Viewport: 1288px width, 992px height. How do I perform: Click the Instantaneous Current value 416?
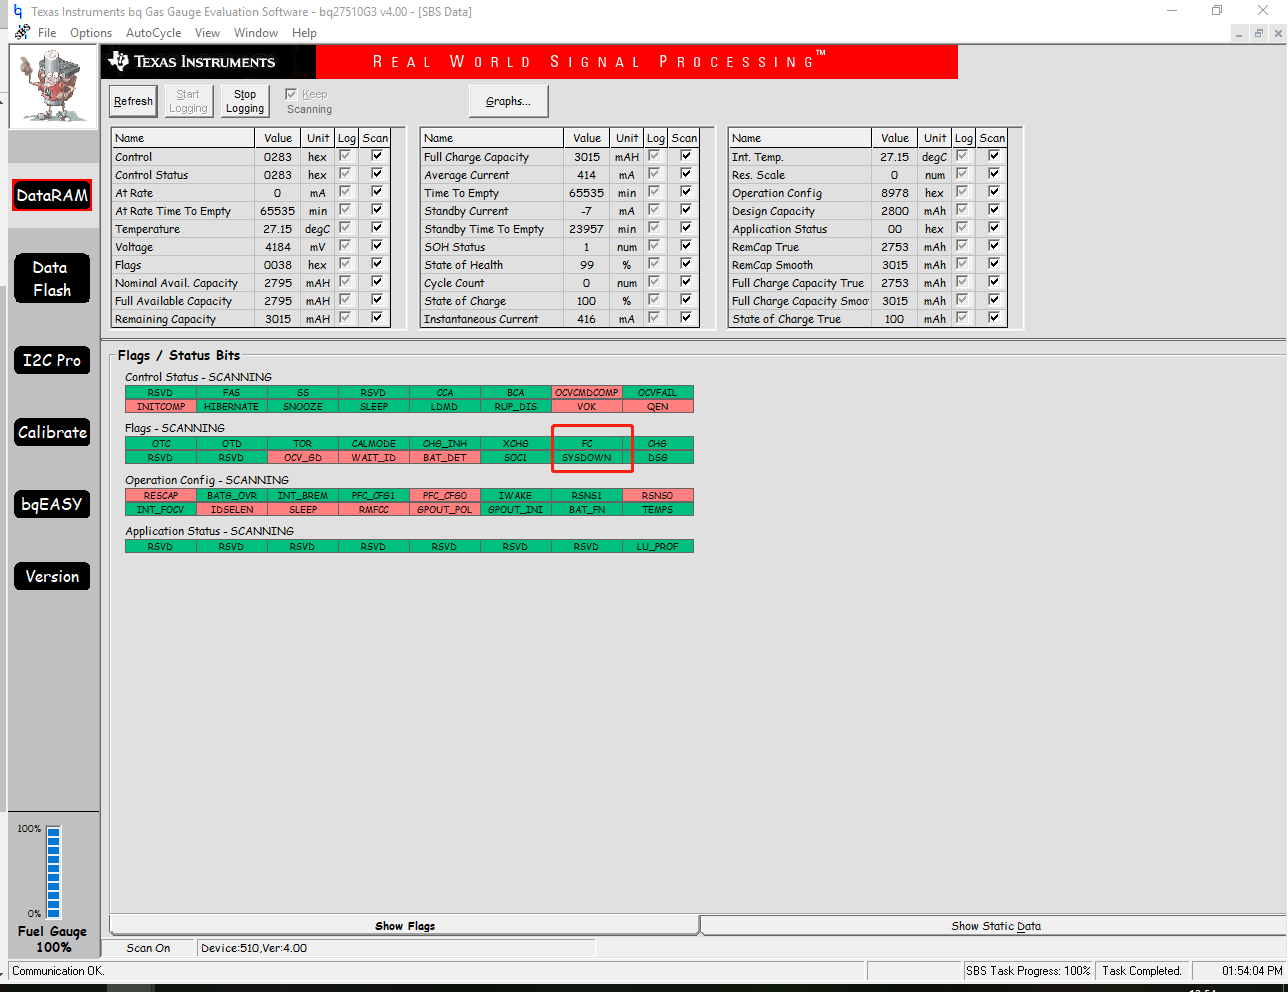[587, 319]
